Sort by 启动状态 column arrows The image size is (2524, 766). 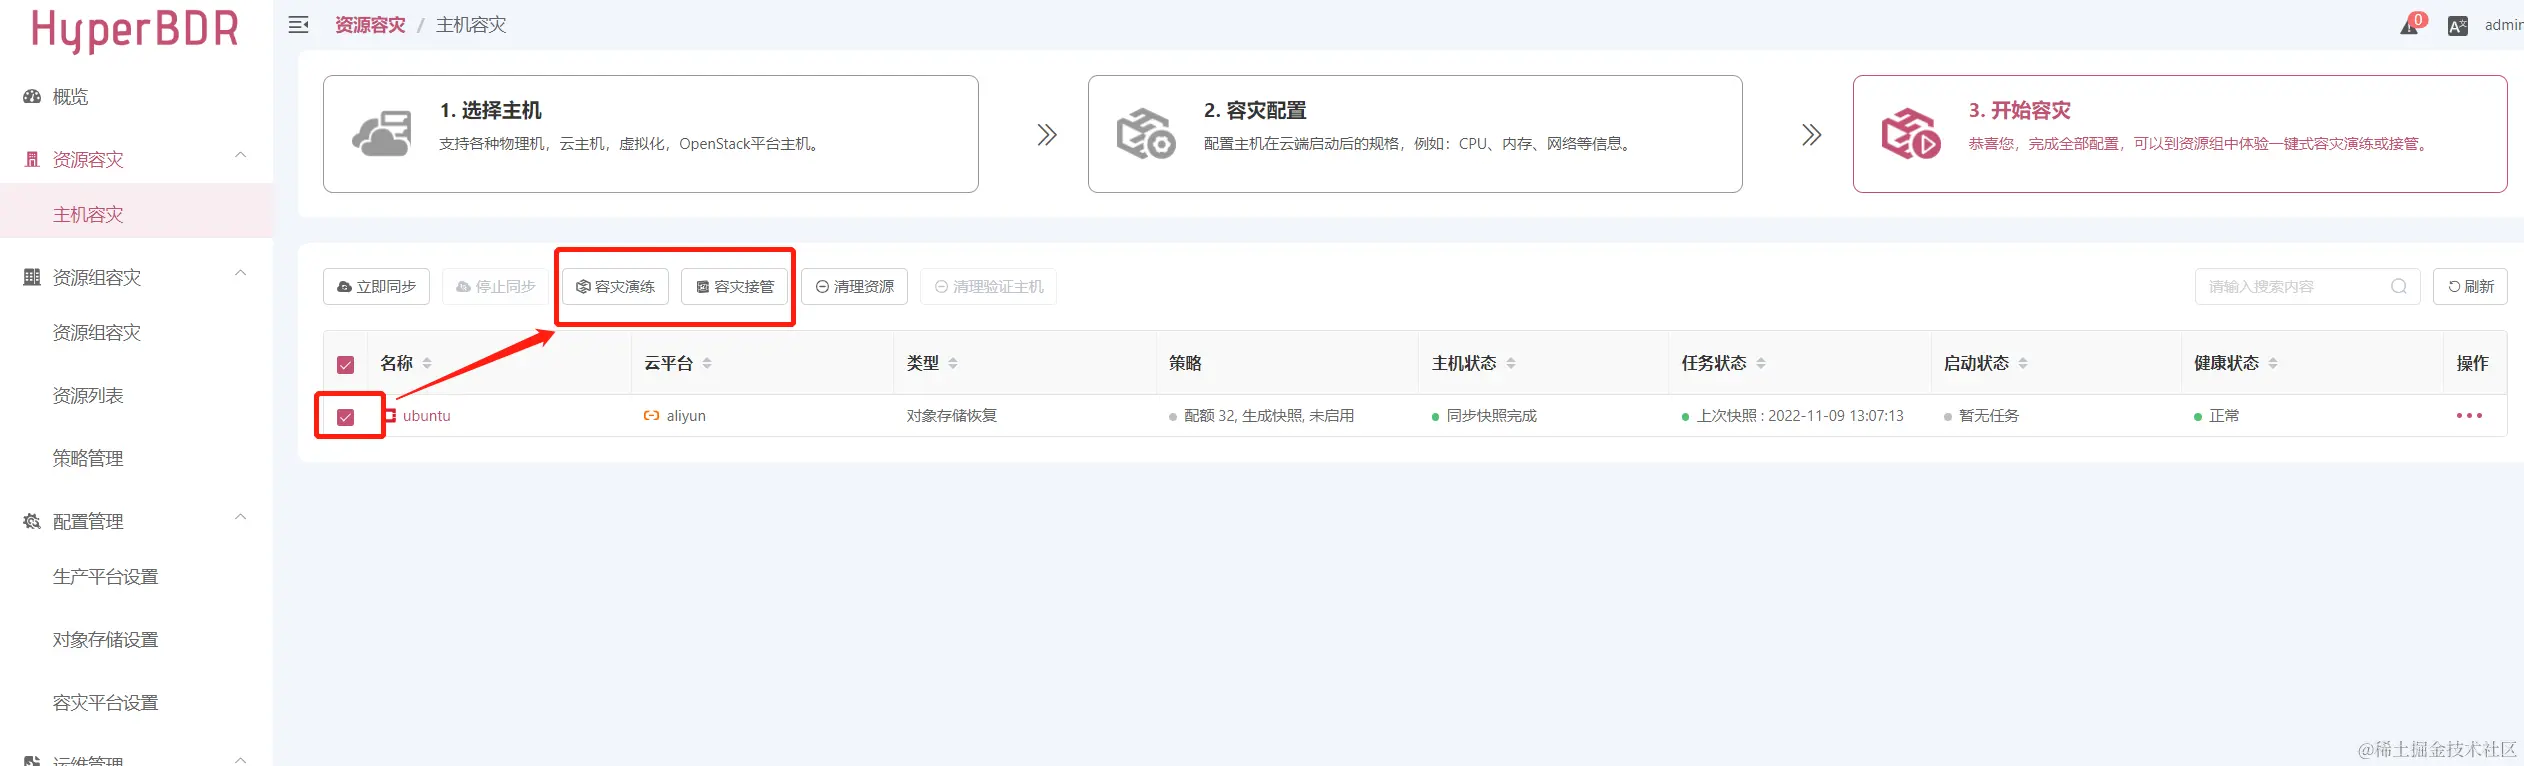point(2023,363)
